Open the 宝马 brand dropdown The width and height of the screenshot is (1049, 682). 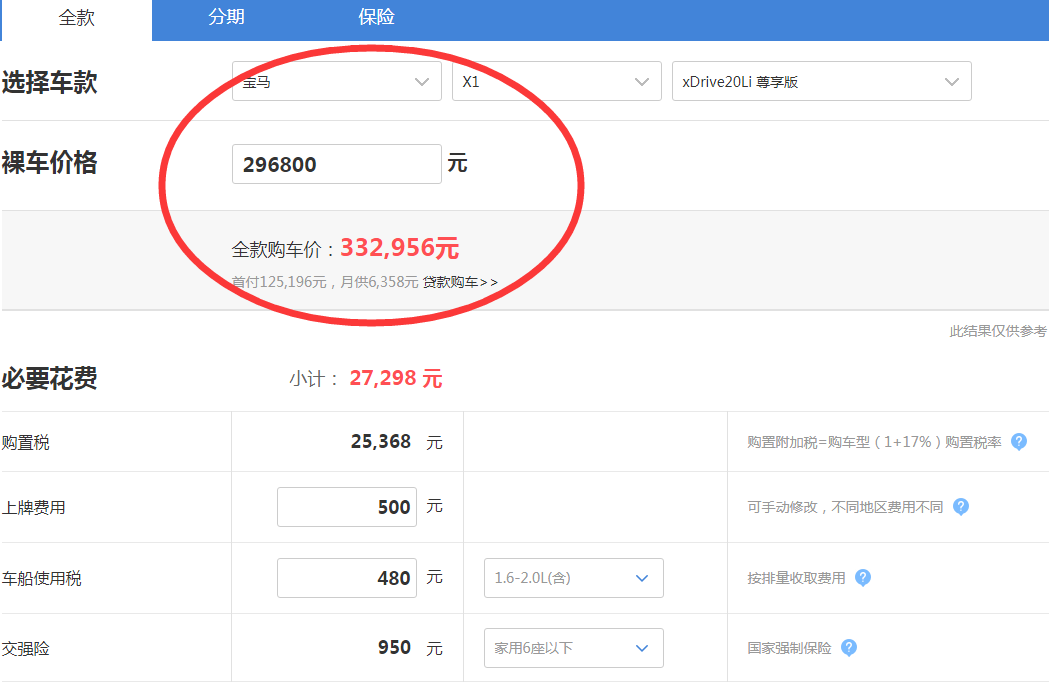(x=337, y=82)
